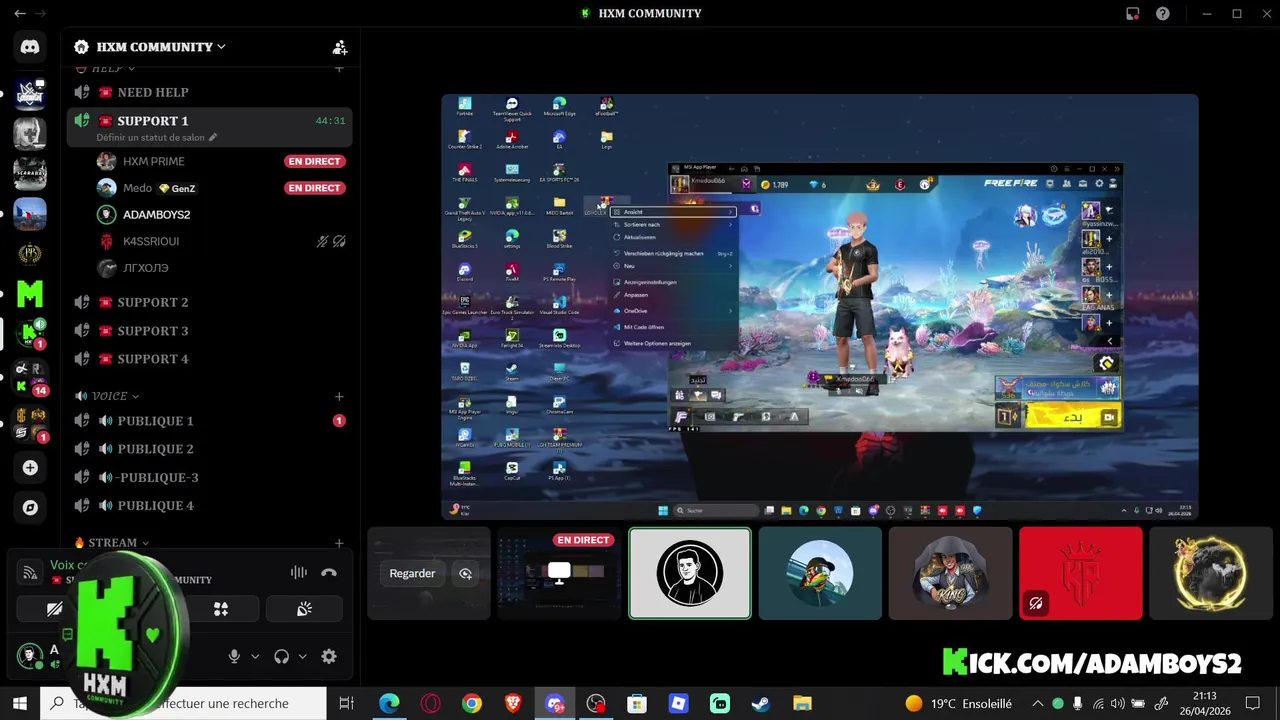Open Opera browser from taskbar
This screenshot has width=1280, height=720.
click(430, 704)
